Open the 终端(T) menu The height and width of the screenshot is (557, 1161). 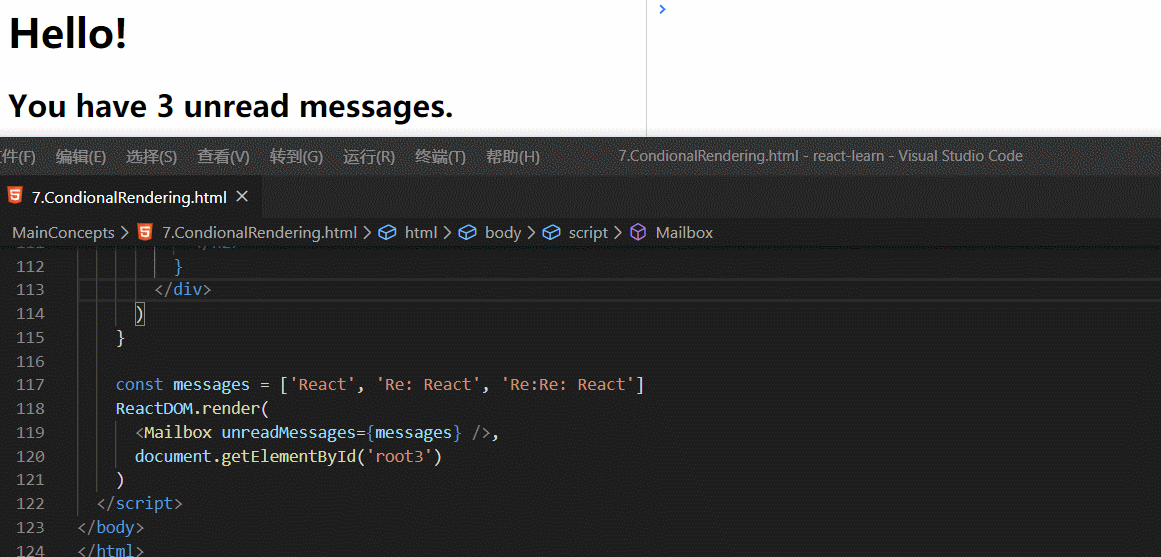440,157
